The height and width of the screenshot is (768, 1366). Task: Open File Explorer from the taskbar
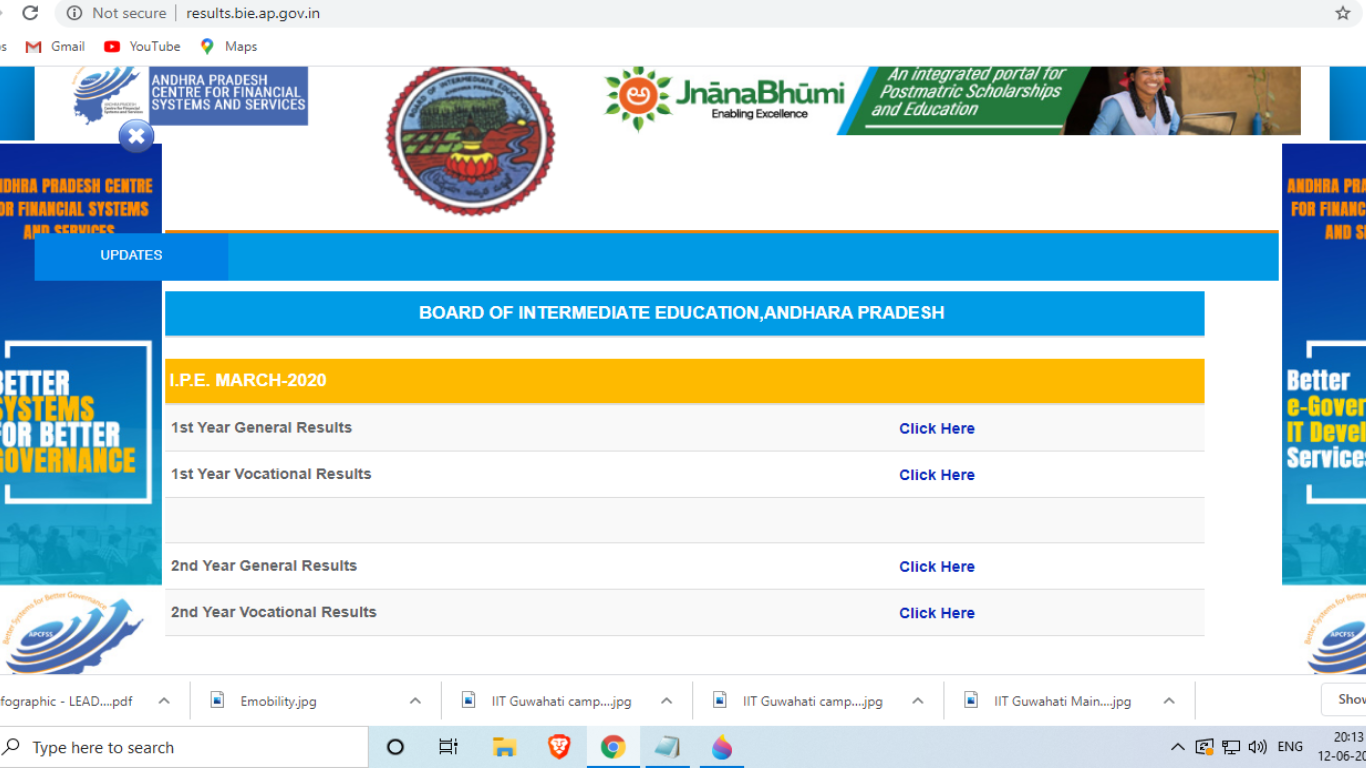click(x=504, y=747)
